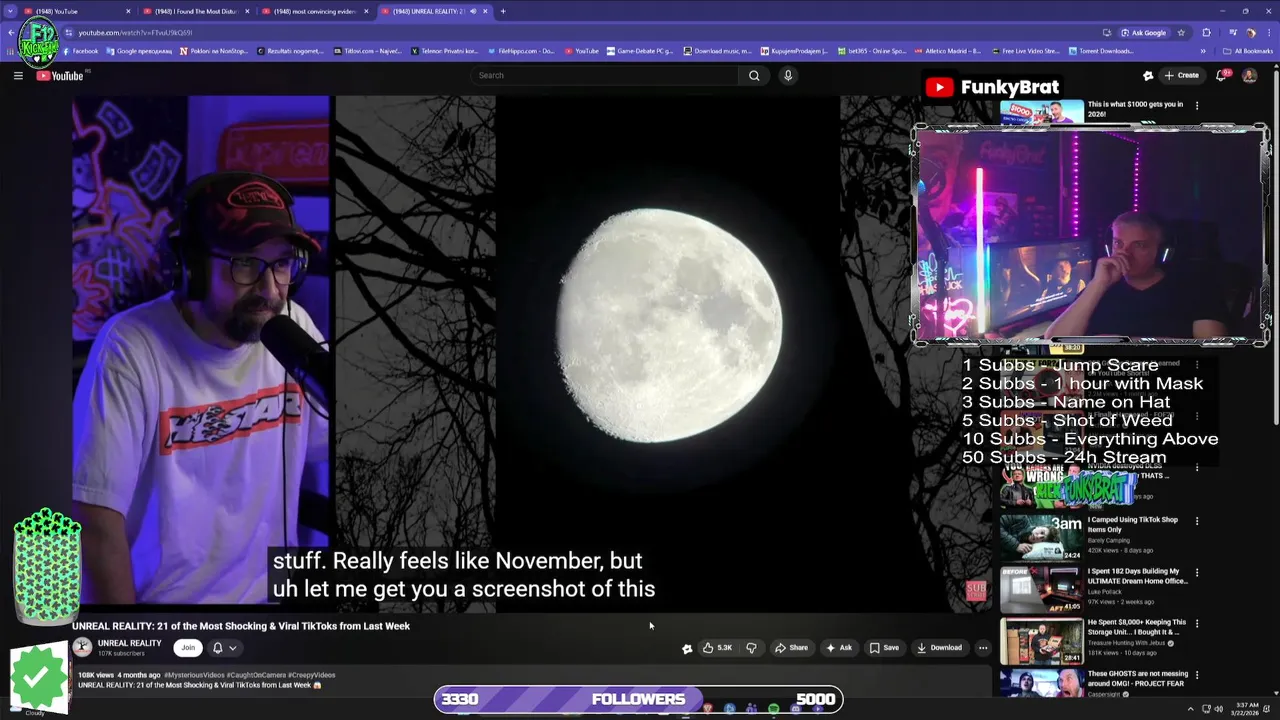
Task: Mute the playing UNREAL REALITY tab
Action: 473,11
